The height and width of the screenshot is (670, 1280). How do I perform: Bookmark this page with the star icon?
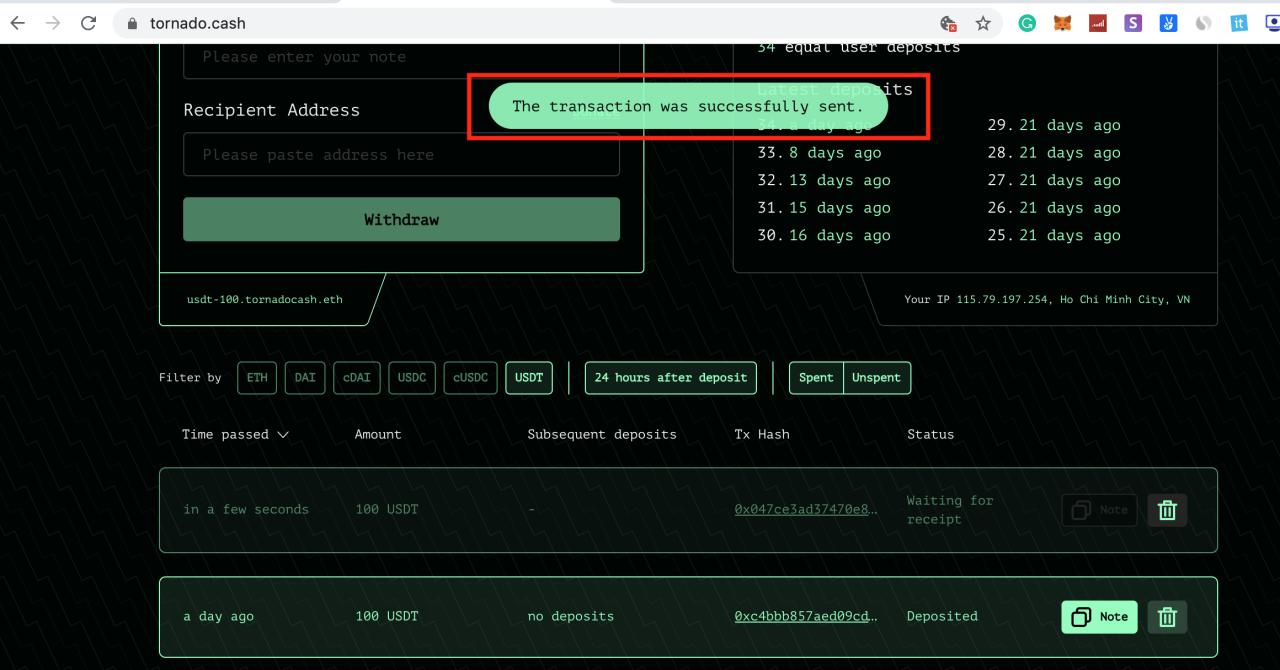pos(983,23)
